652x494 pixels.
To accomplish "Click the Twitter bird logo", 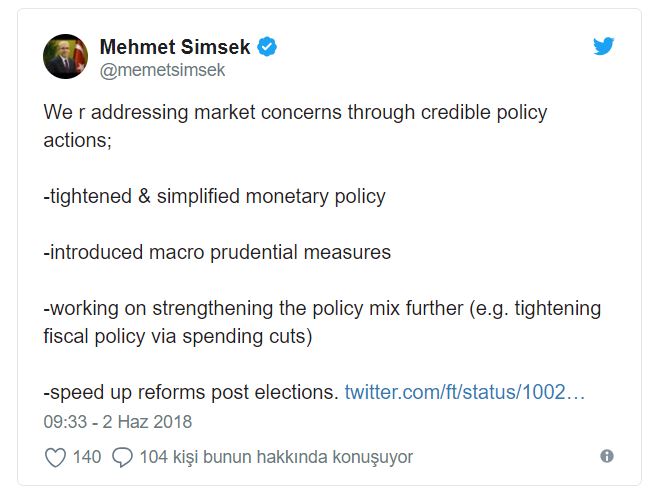I will point(603,46).
